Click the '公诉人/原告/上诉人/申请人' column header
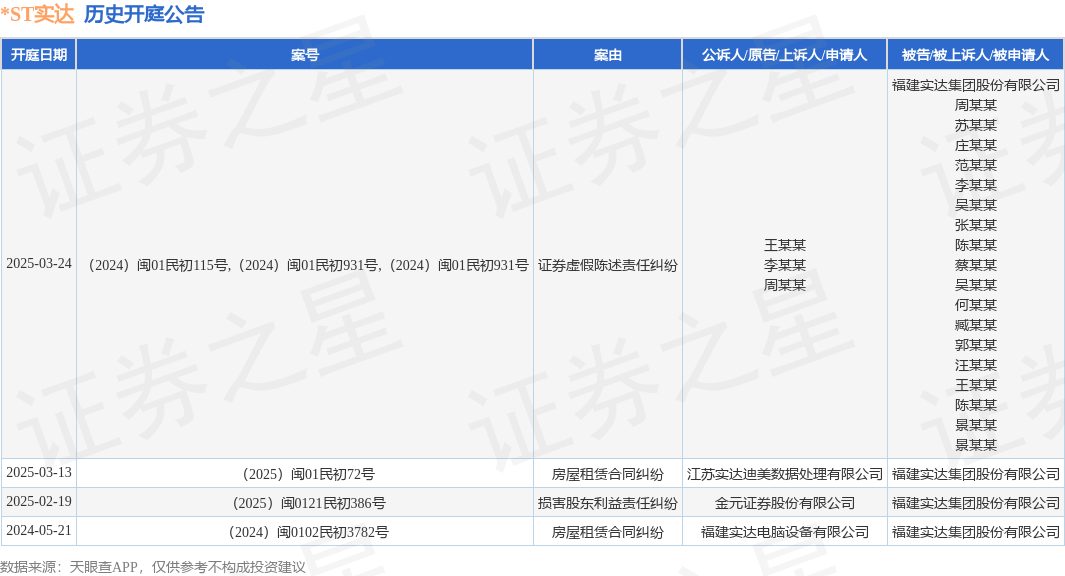Screen dimensions: 1065x576 pos(784,55)
